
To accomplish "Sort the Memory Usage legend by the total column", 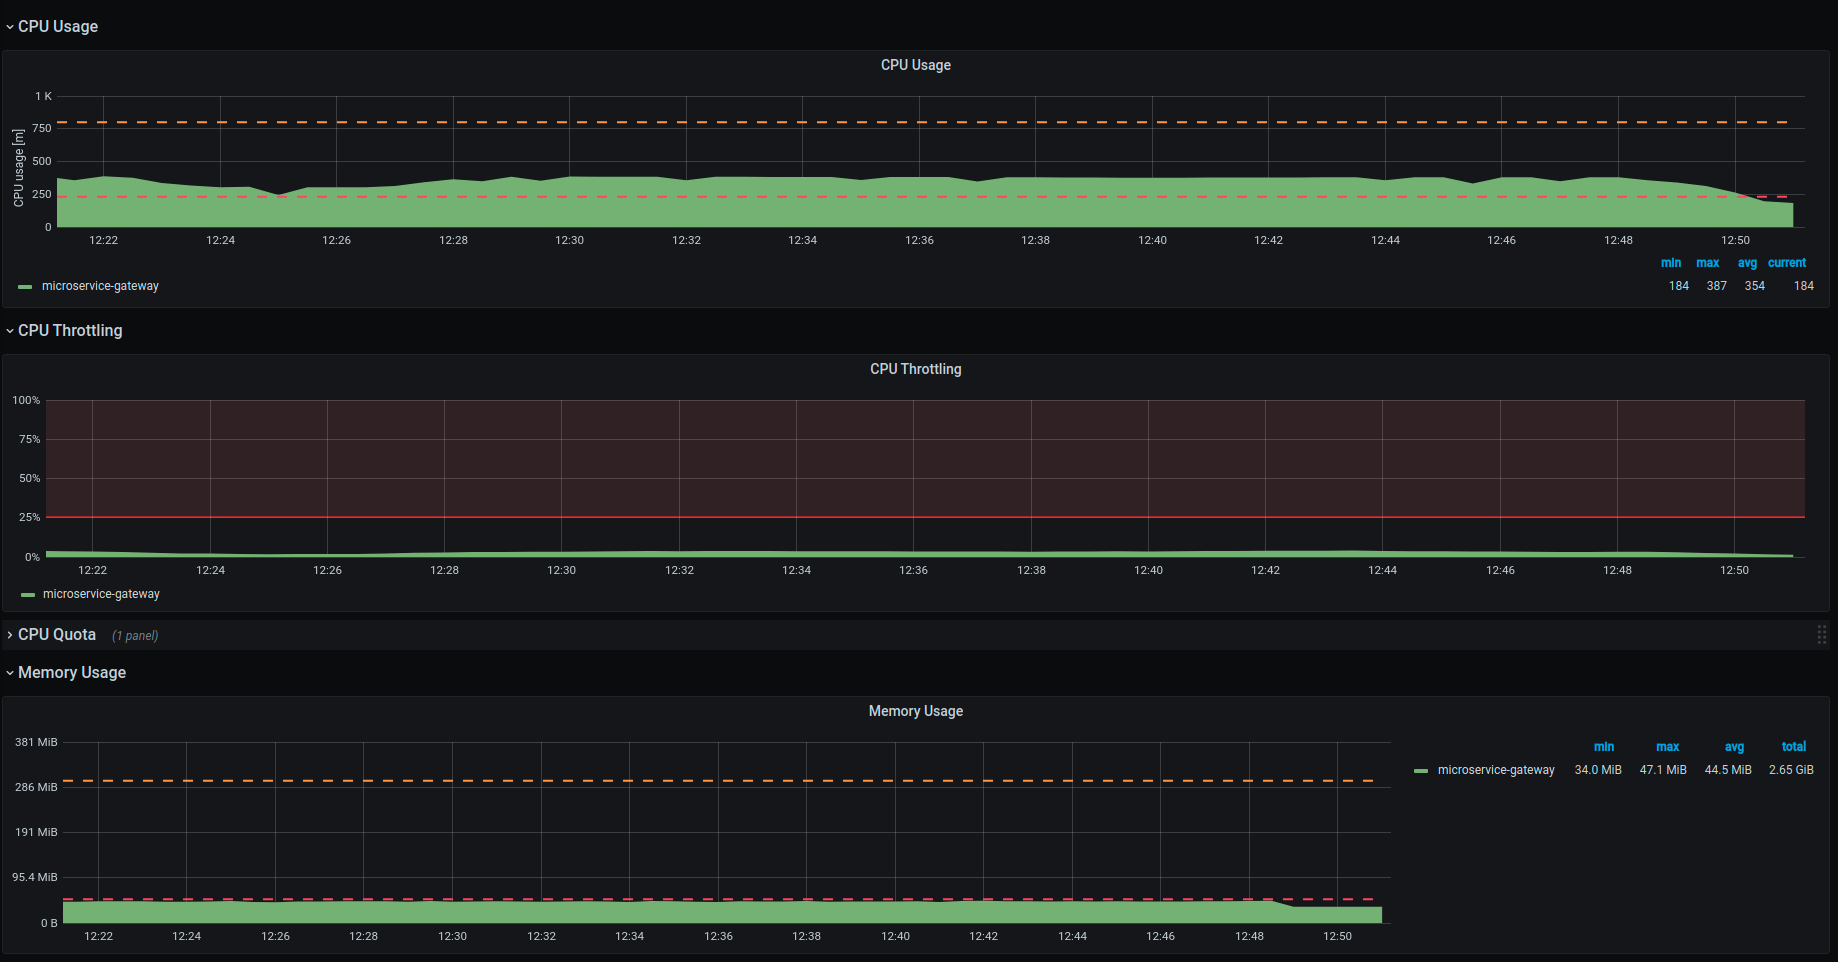I will point(1793,746).
